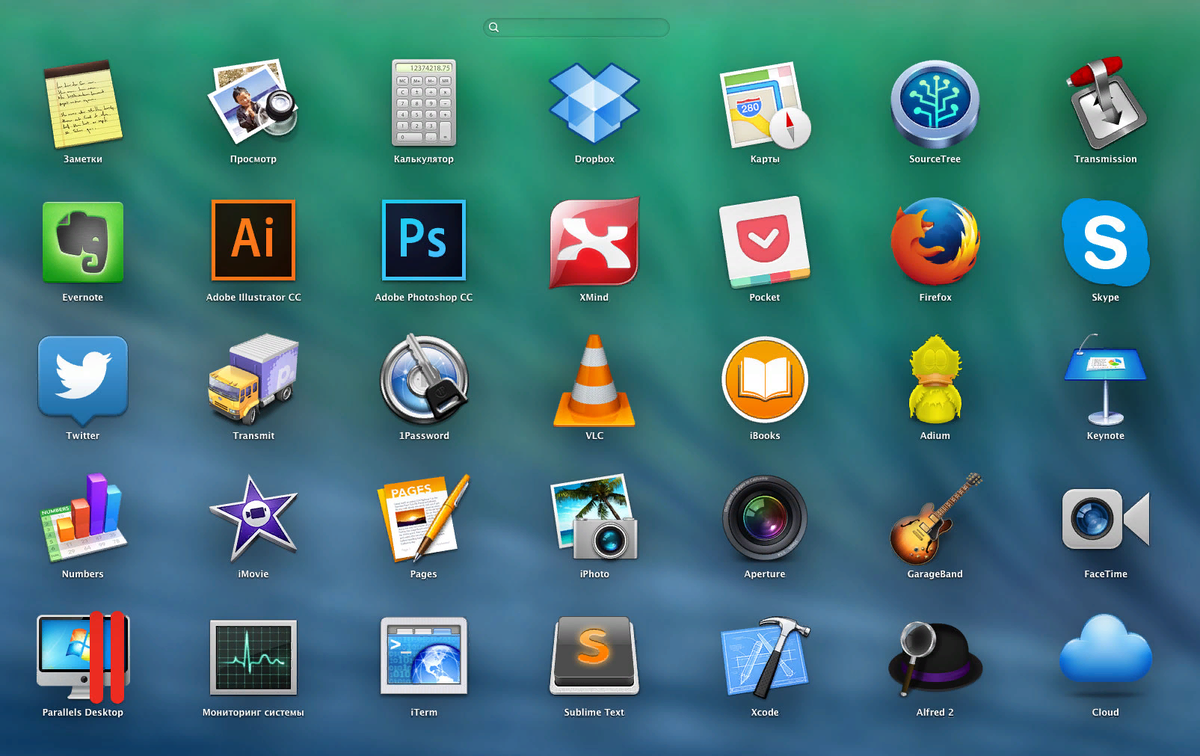
Task: Open Keynote
Action: pyautogui.click(x=1105, y=380)
